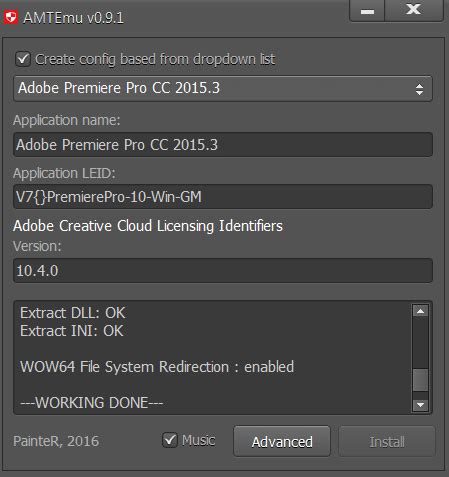Close the AMTEmu window
Screen dimensions: 449x477
[414, 11]
